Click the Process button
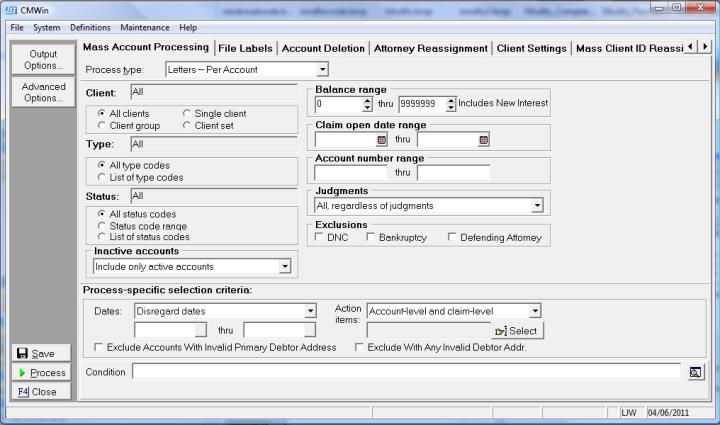This screenshot has width=720, height=425. (x=40, y=372)
